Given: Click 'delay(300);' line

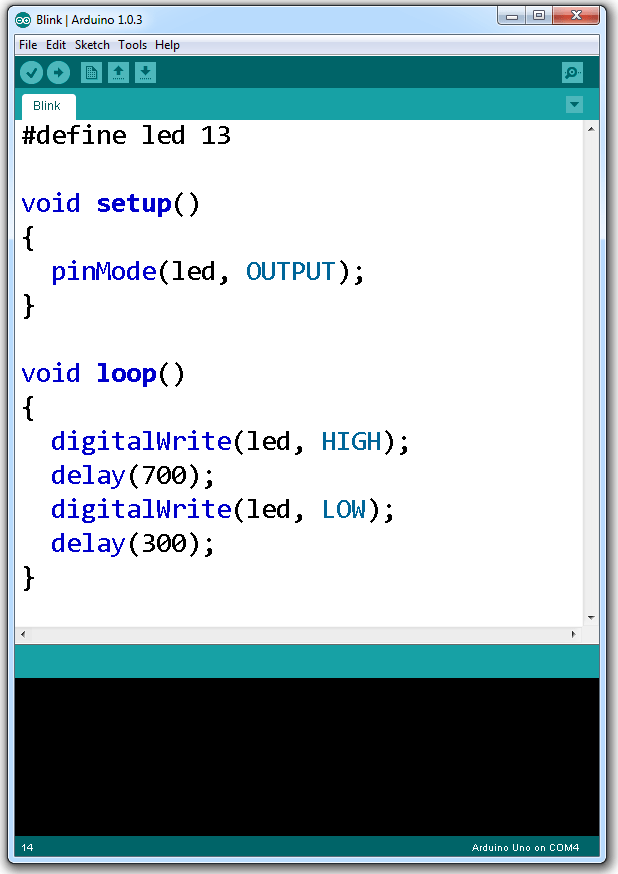Looking at the screenshot, I should click(133, 544).
